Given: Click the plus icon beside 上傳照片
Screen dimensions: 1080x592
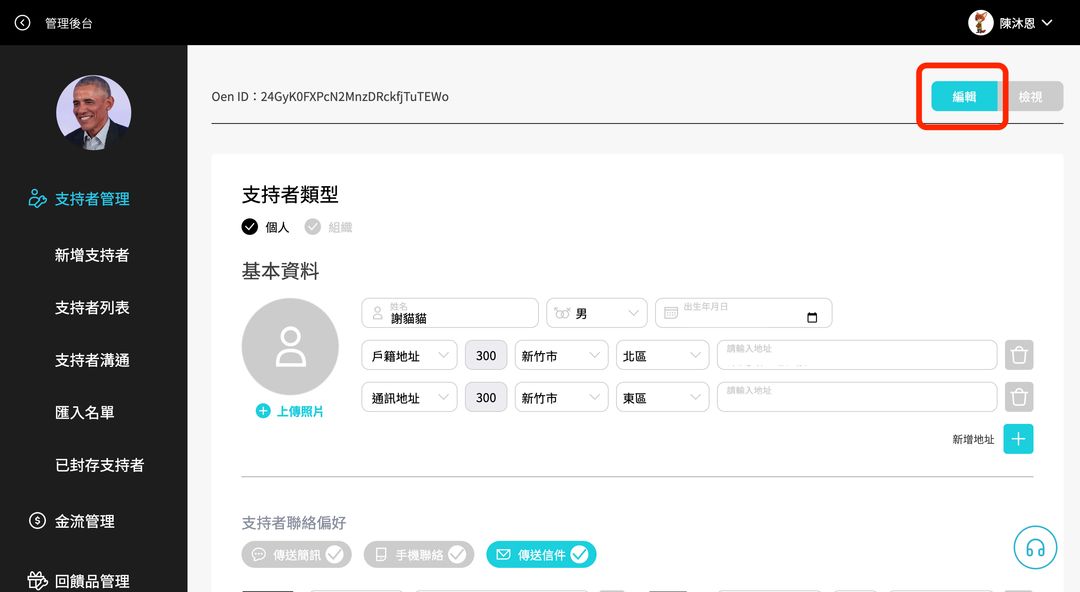Looking at the screenshot, I should [x=262, y=411].
